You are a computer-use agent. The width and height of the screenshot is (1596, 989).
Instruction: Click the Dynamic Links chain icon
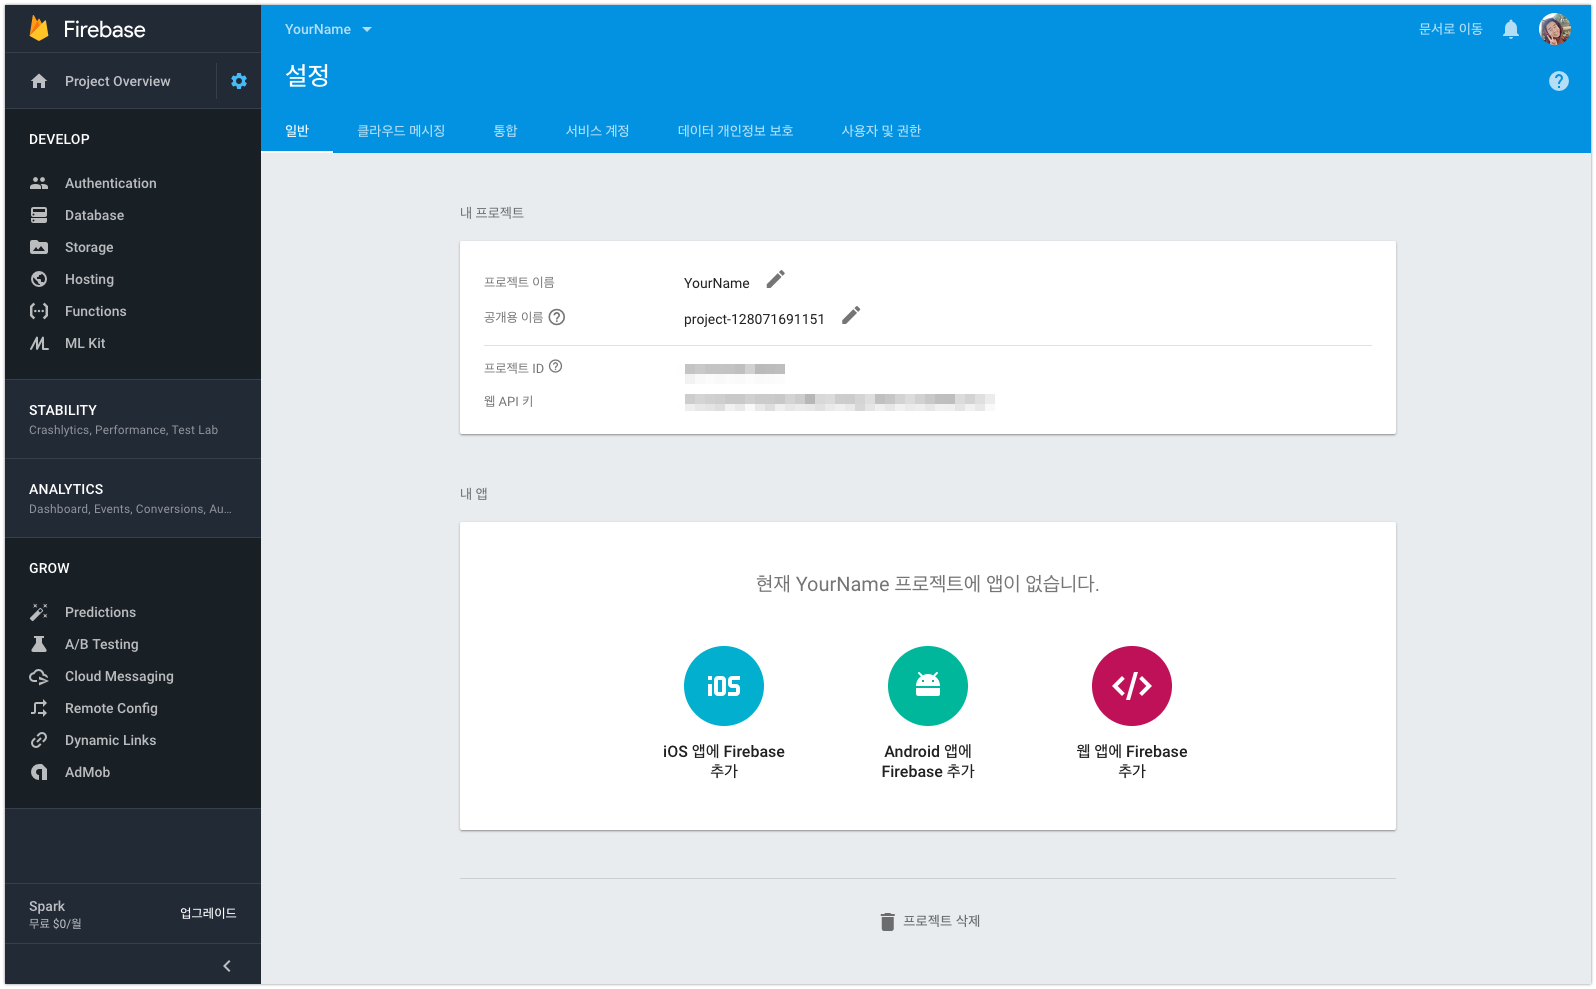click(x=39, y=740)
